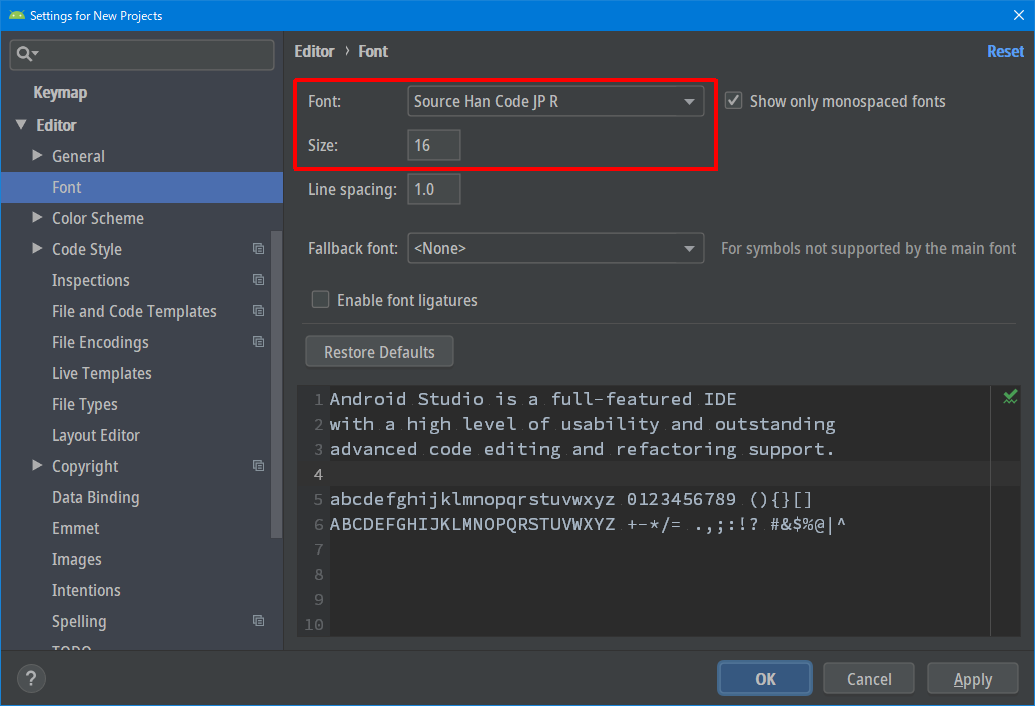Click the Cancel button
Image resolution: width=1035 pixels, height=706 pixels.
coord(869,679)
